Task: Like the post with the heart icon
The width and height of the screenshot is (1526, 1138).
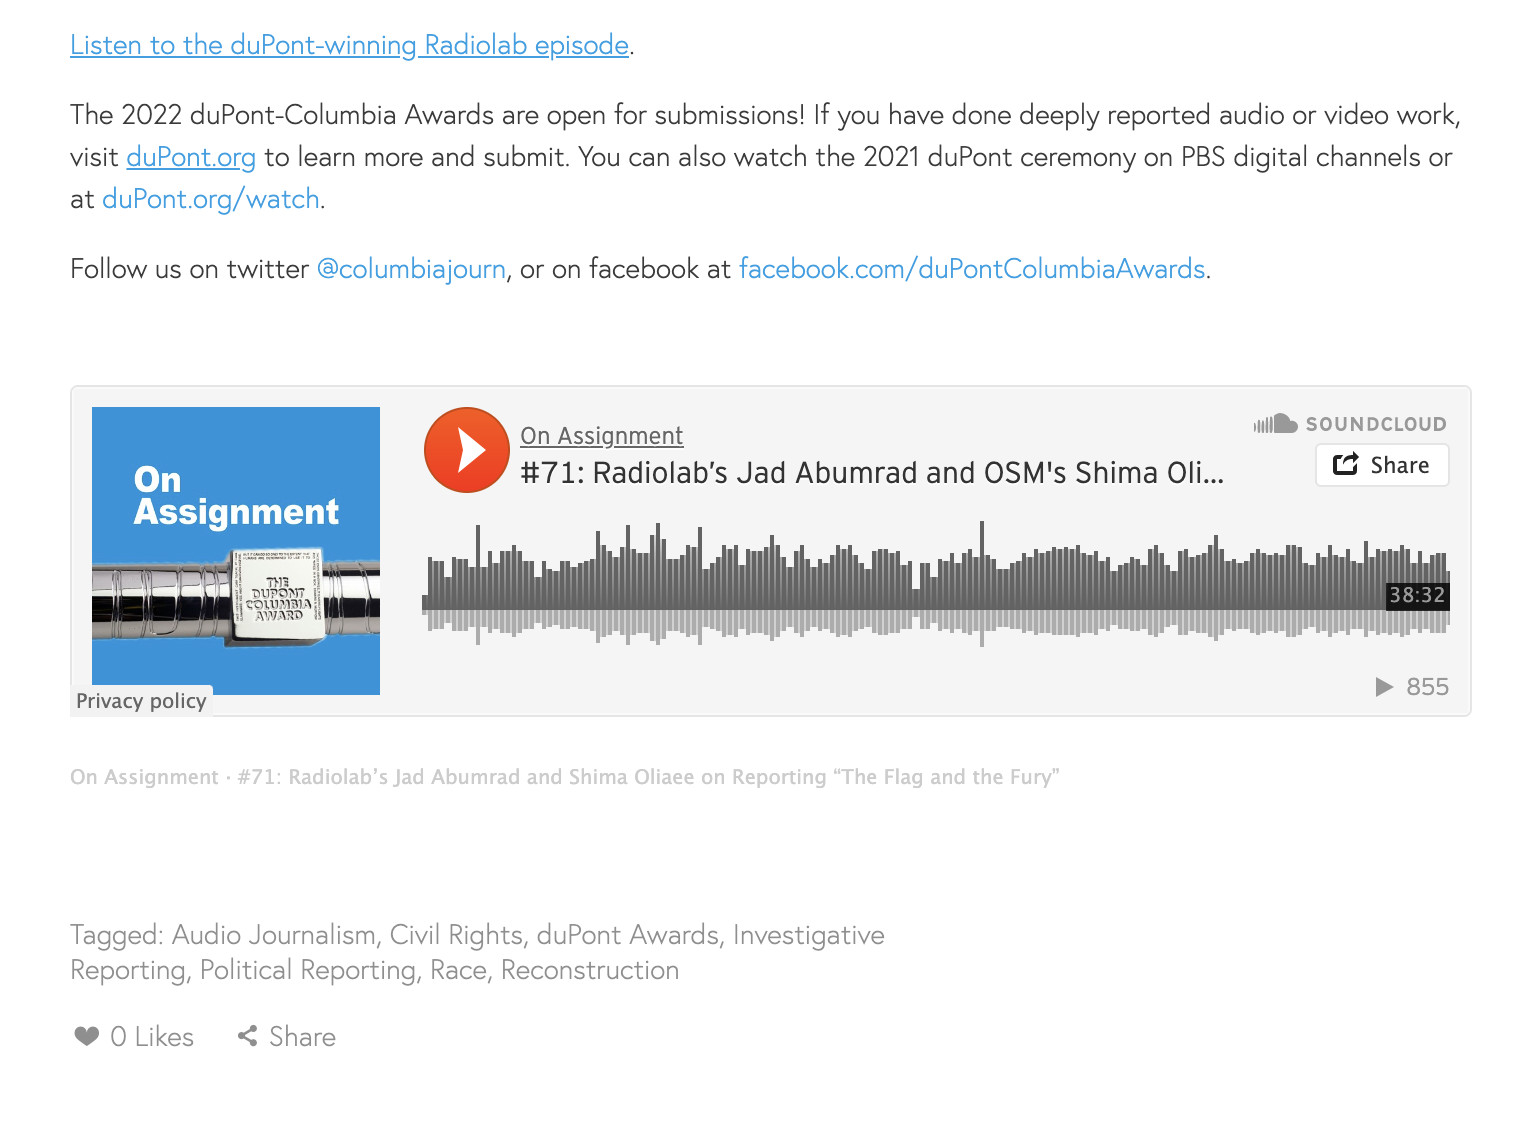Action: 134,1037
